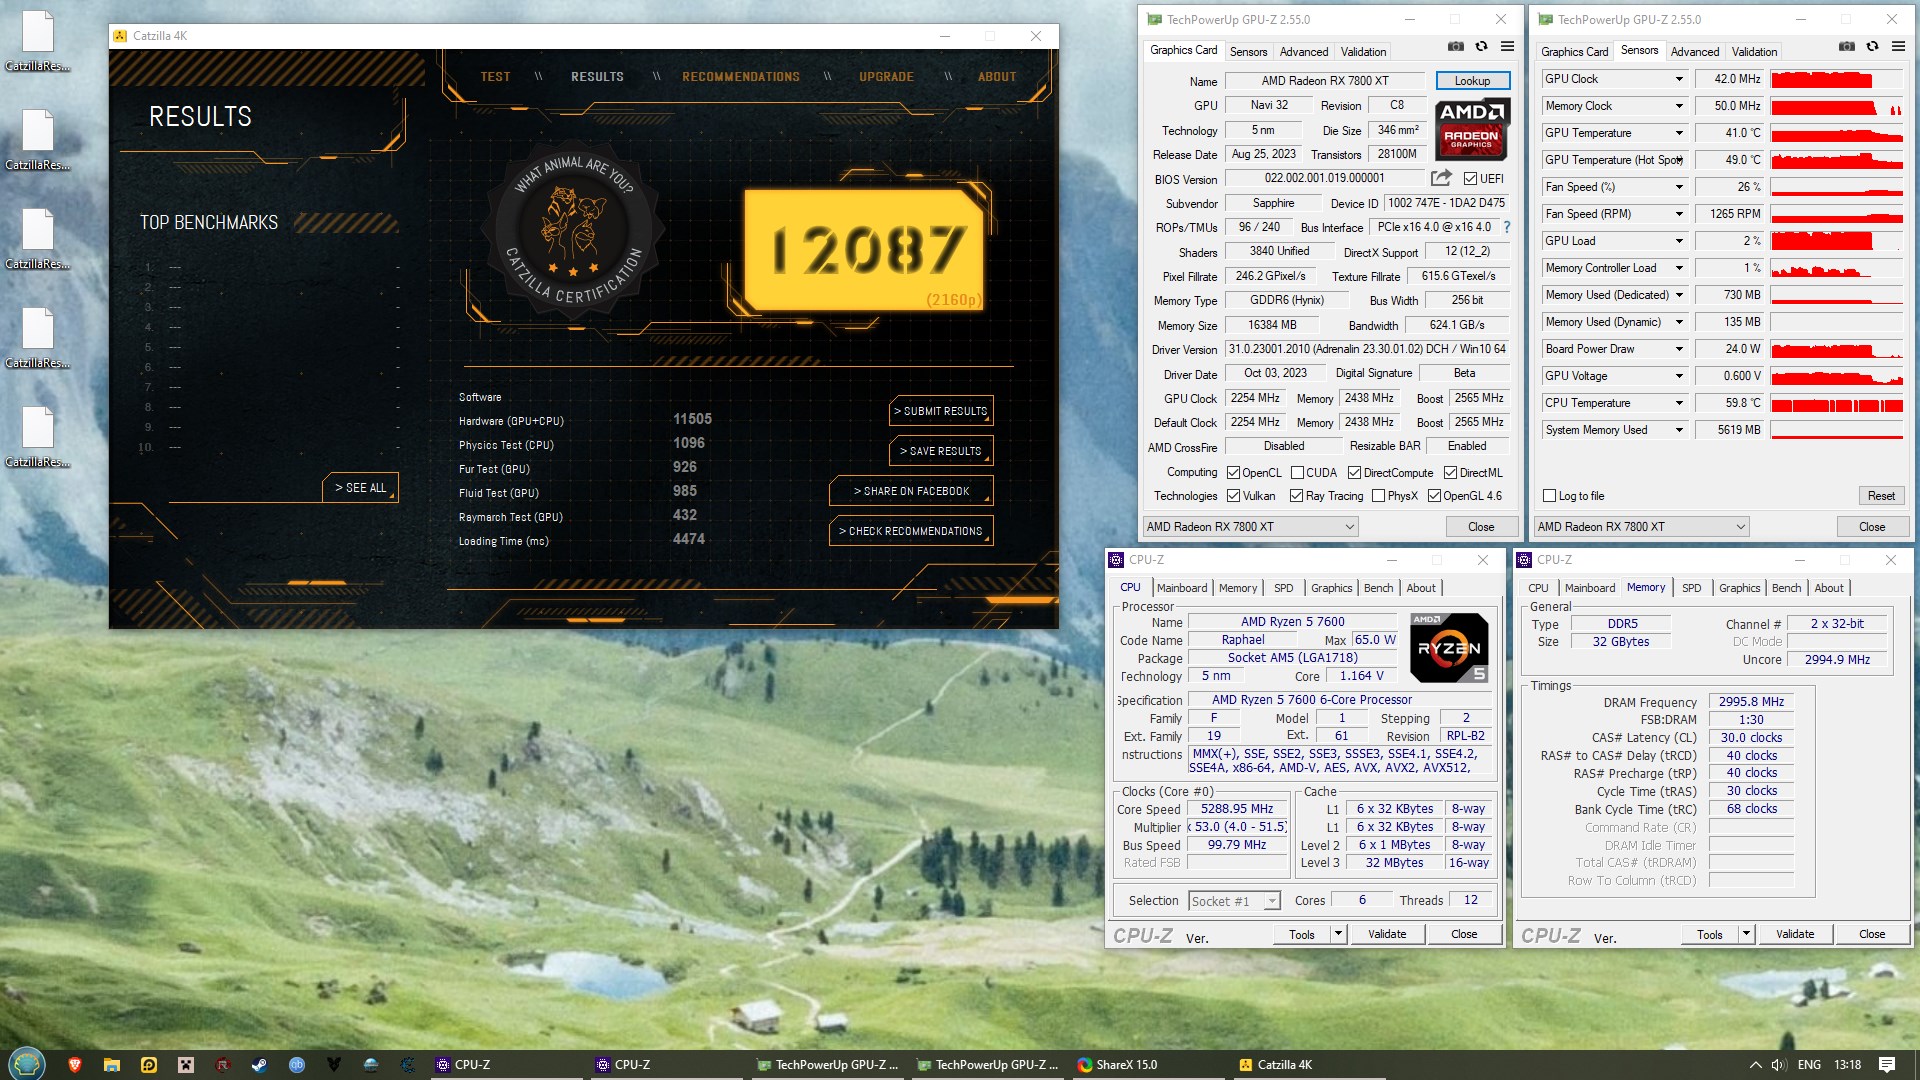Click the refresh icon in GPU-Z Graphics Card window
Image resolution: width=1920 pixels, height=1080 pixels.
pyautogui.click(x=1481, y=47)
